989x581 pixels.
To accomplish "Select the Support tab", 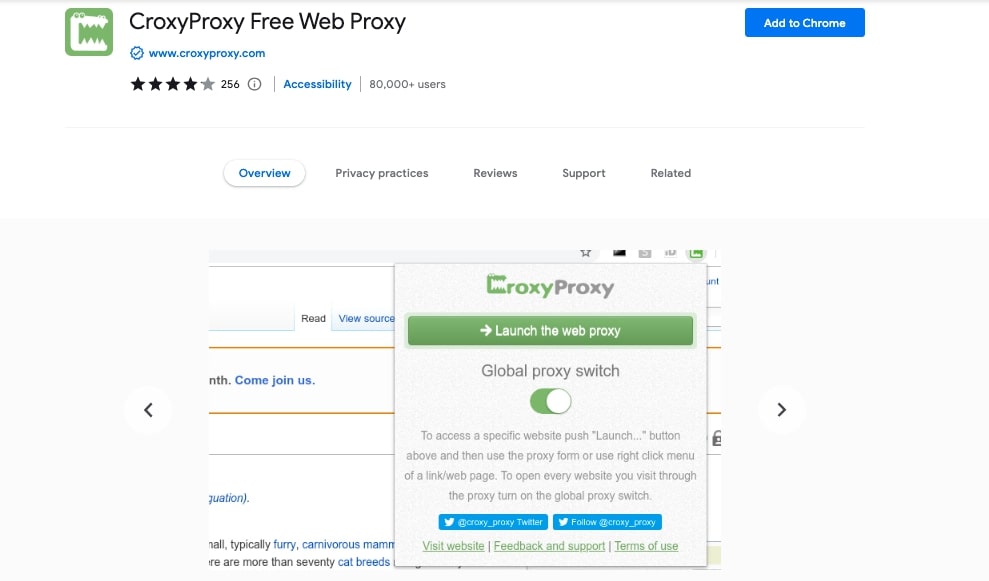I will [x=584, y=173].
